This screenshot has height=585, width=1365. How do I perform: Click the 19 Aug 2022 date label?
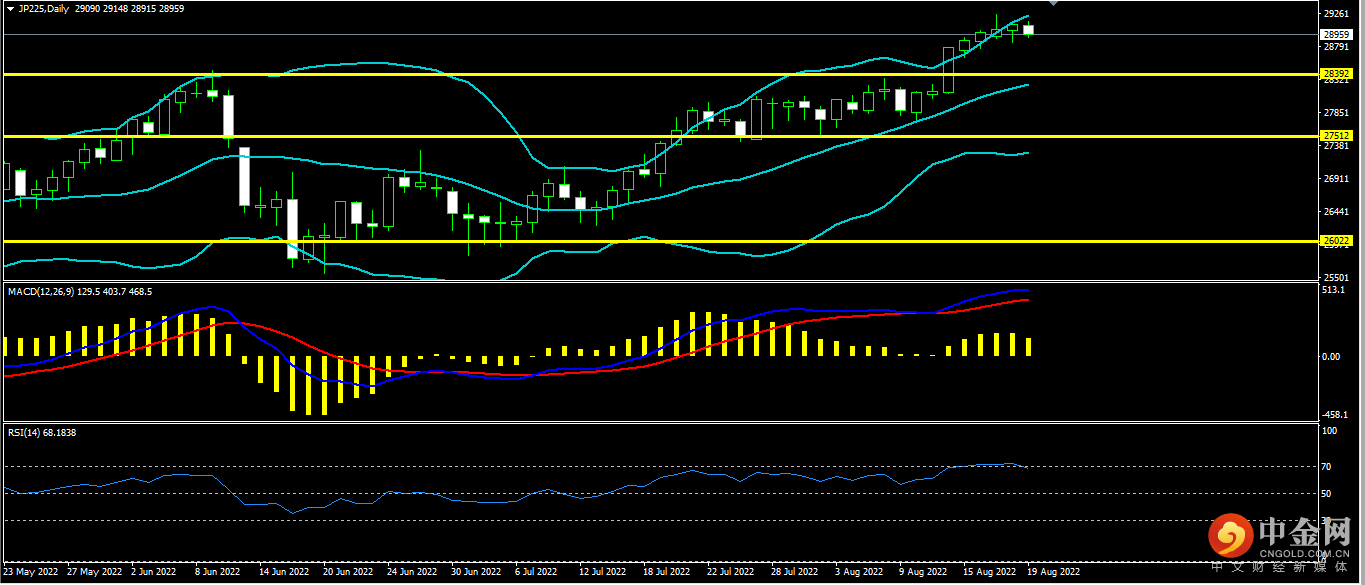[x=1053, y=573]
